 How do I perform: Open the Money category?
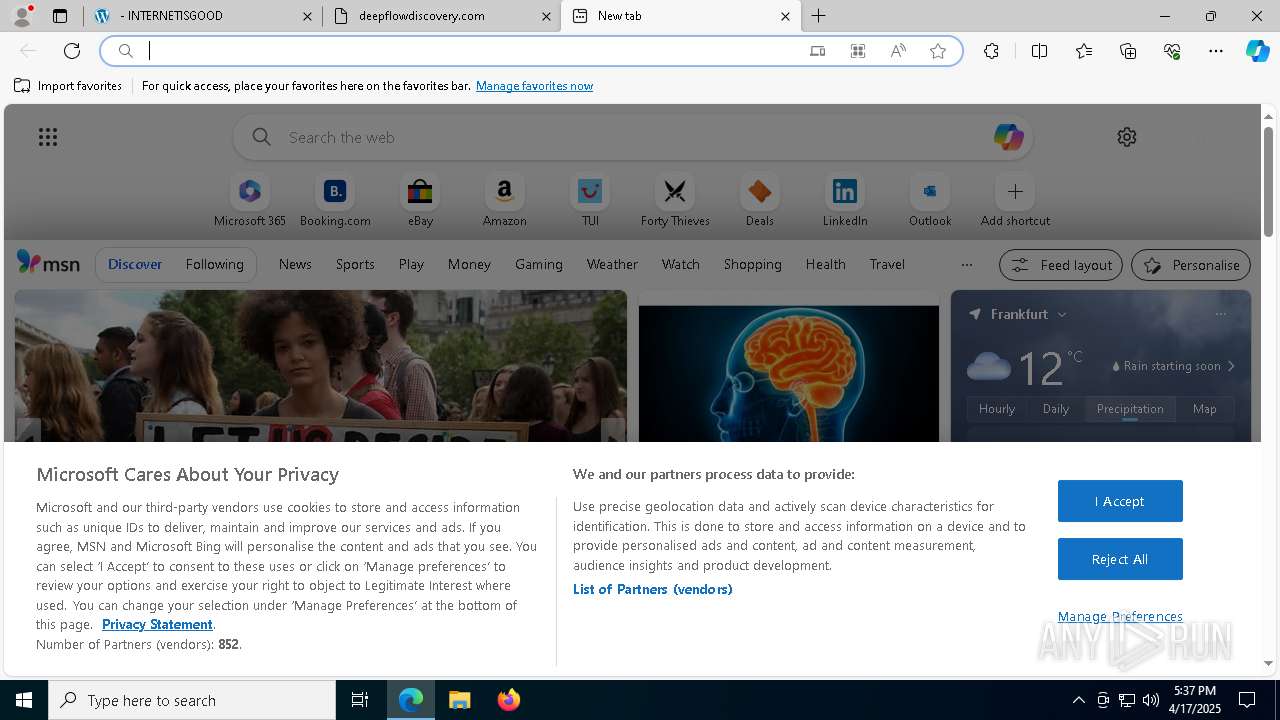point(469,264)
